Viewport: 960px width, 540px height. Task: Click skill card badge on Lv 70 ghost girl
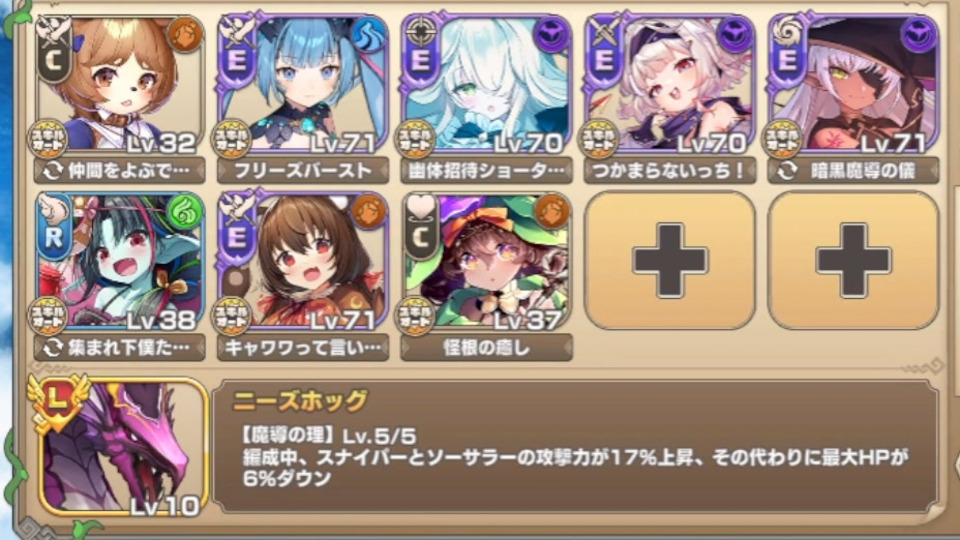click(x=416, y=140)
